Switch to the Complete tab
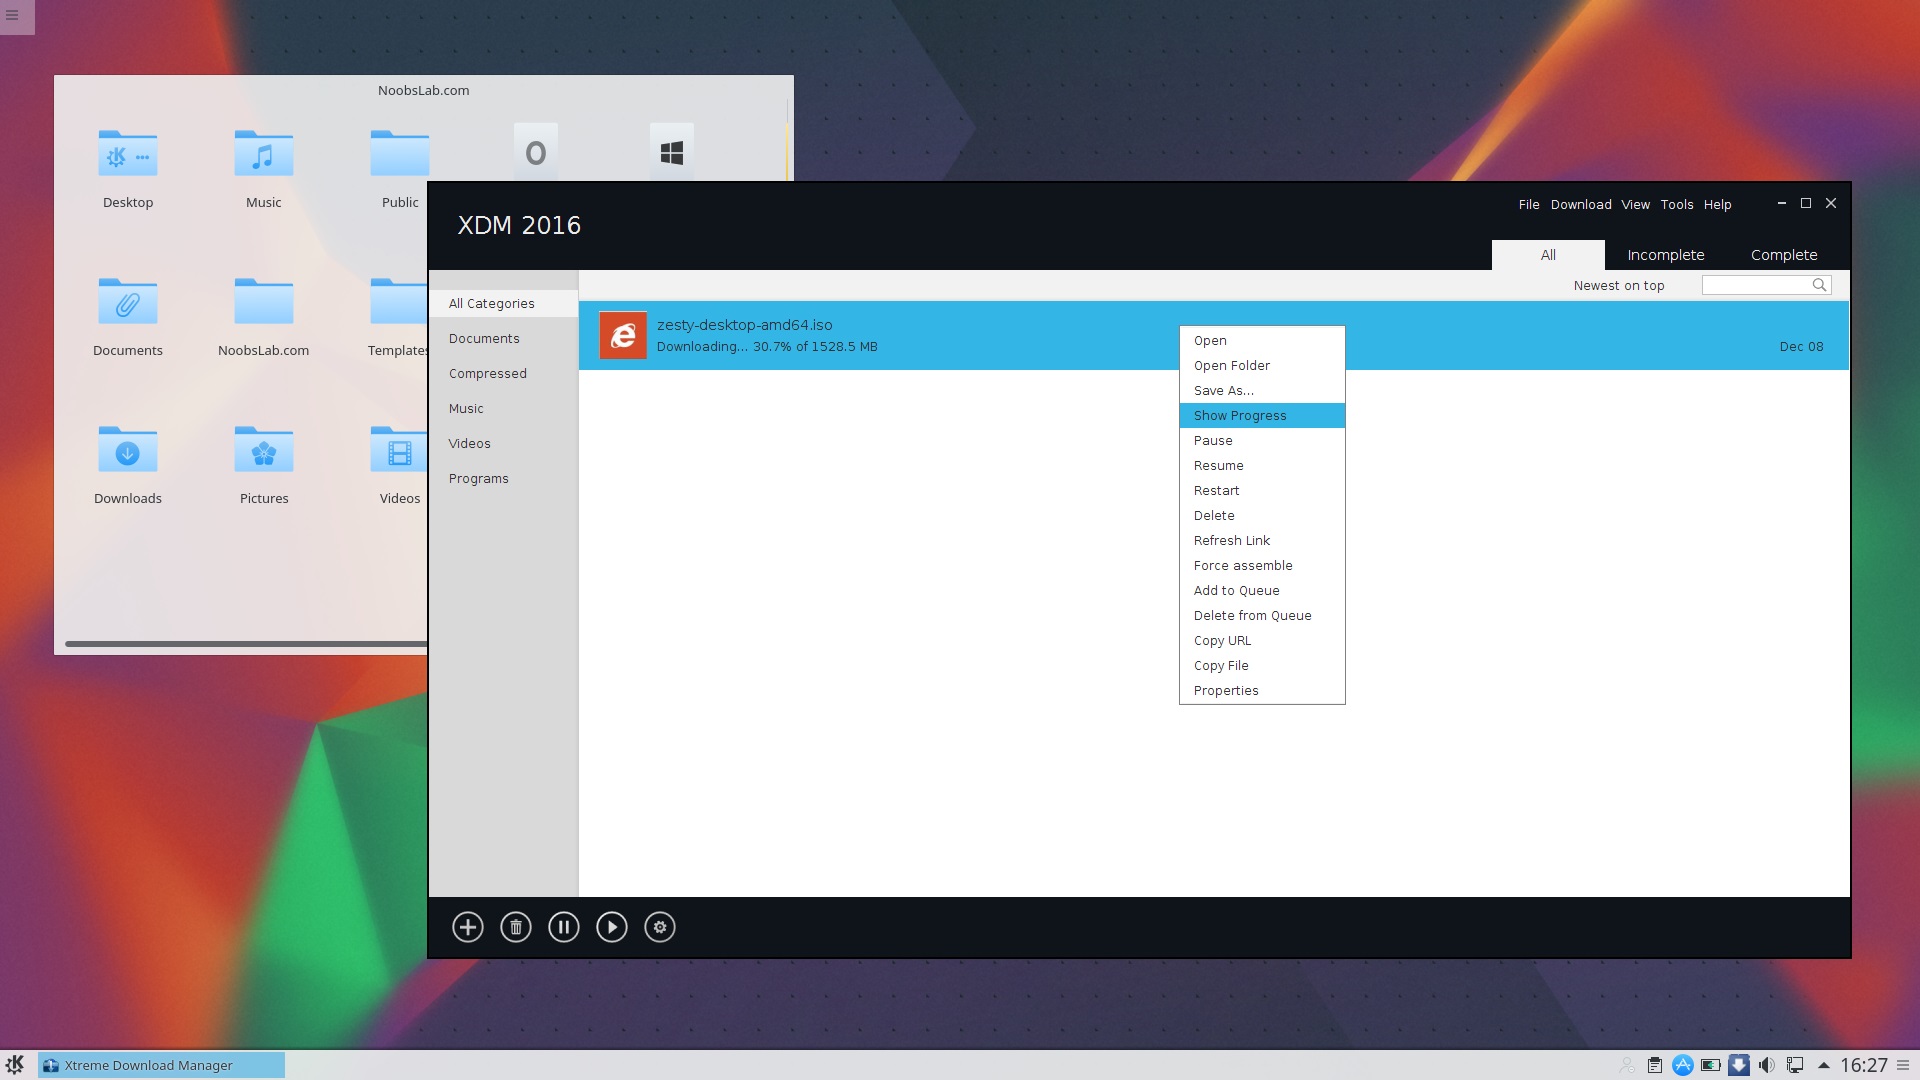This screenshot has height=1080, width=1920. coord(1784,255)
